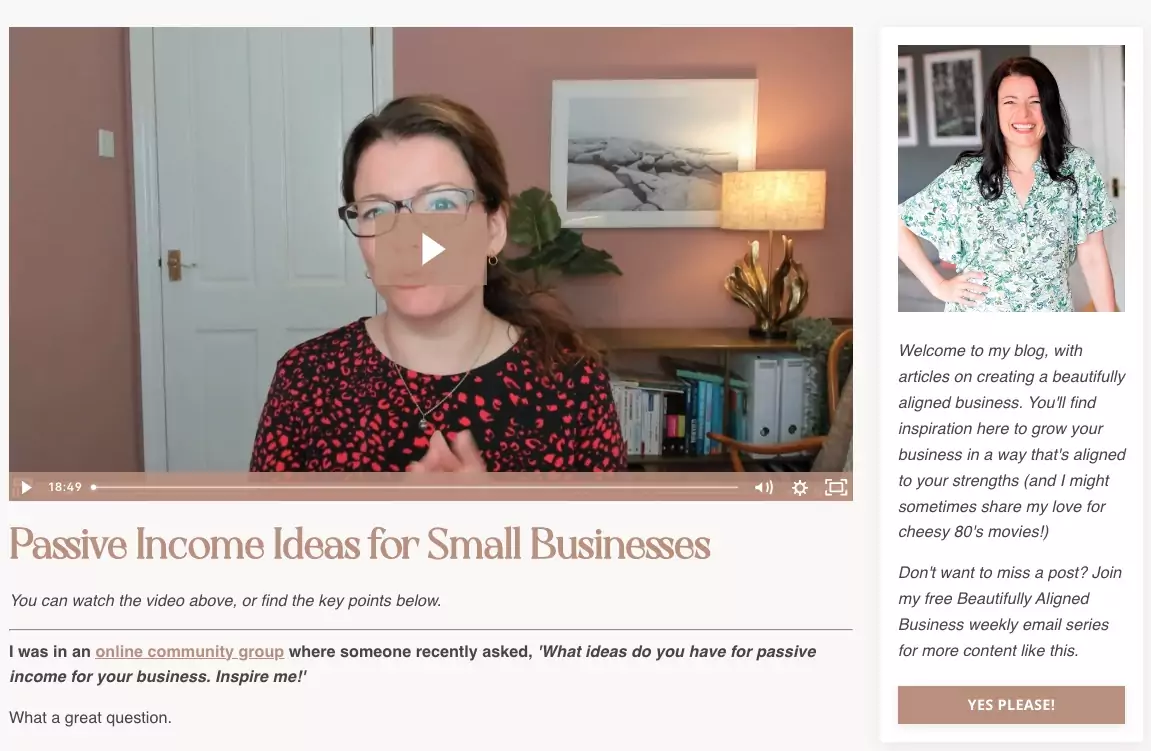The width and height of the screenshot is (1151, 751).
Task: Click the small play icon in the control bar
Action: pos(26,487)
